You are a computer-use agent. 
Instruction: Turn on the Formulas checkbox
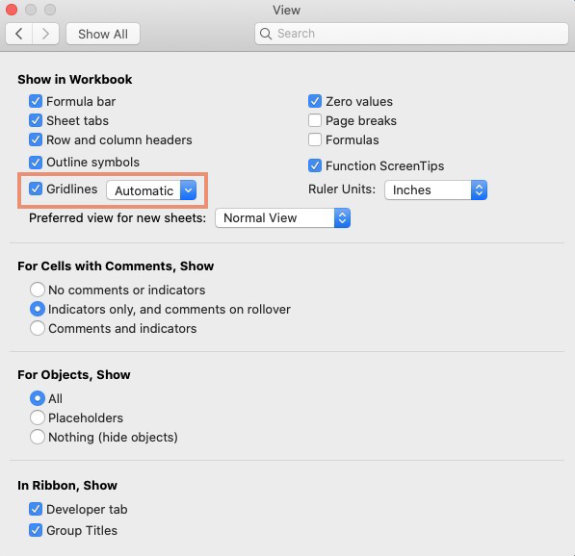pos(315,140)
